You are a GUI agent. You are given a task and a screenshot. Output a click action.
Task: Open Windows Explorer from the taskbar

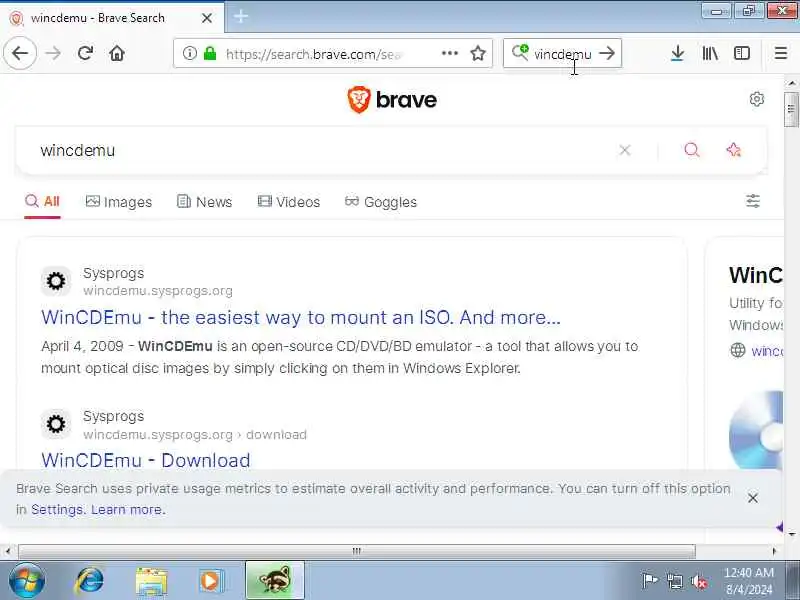click(151, 581)
